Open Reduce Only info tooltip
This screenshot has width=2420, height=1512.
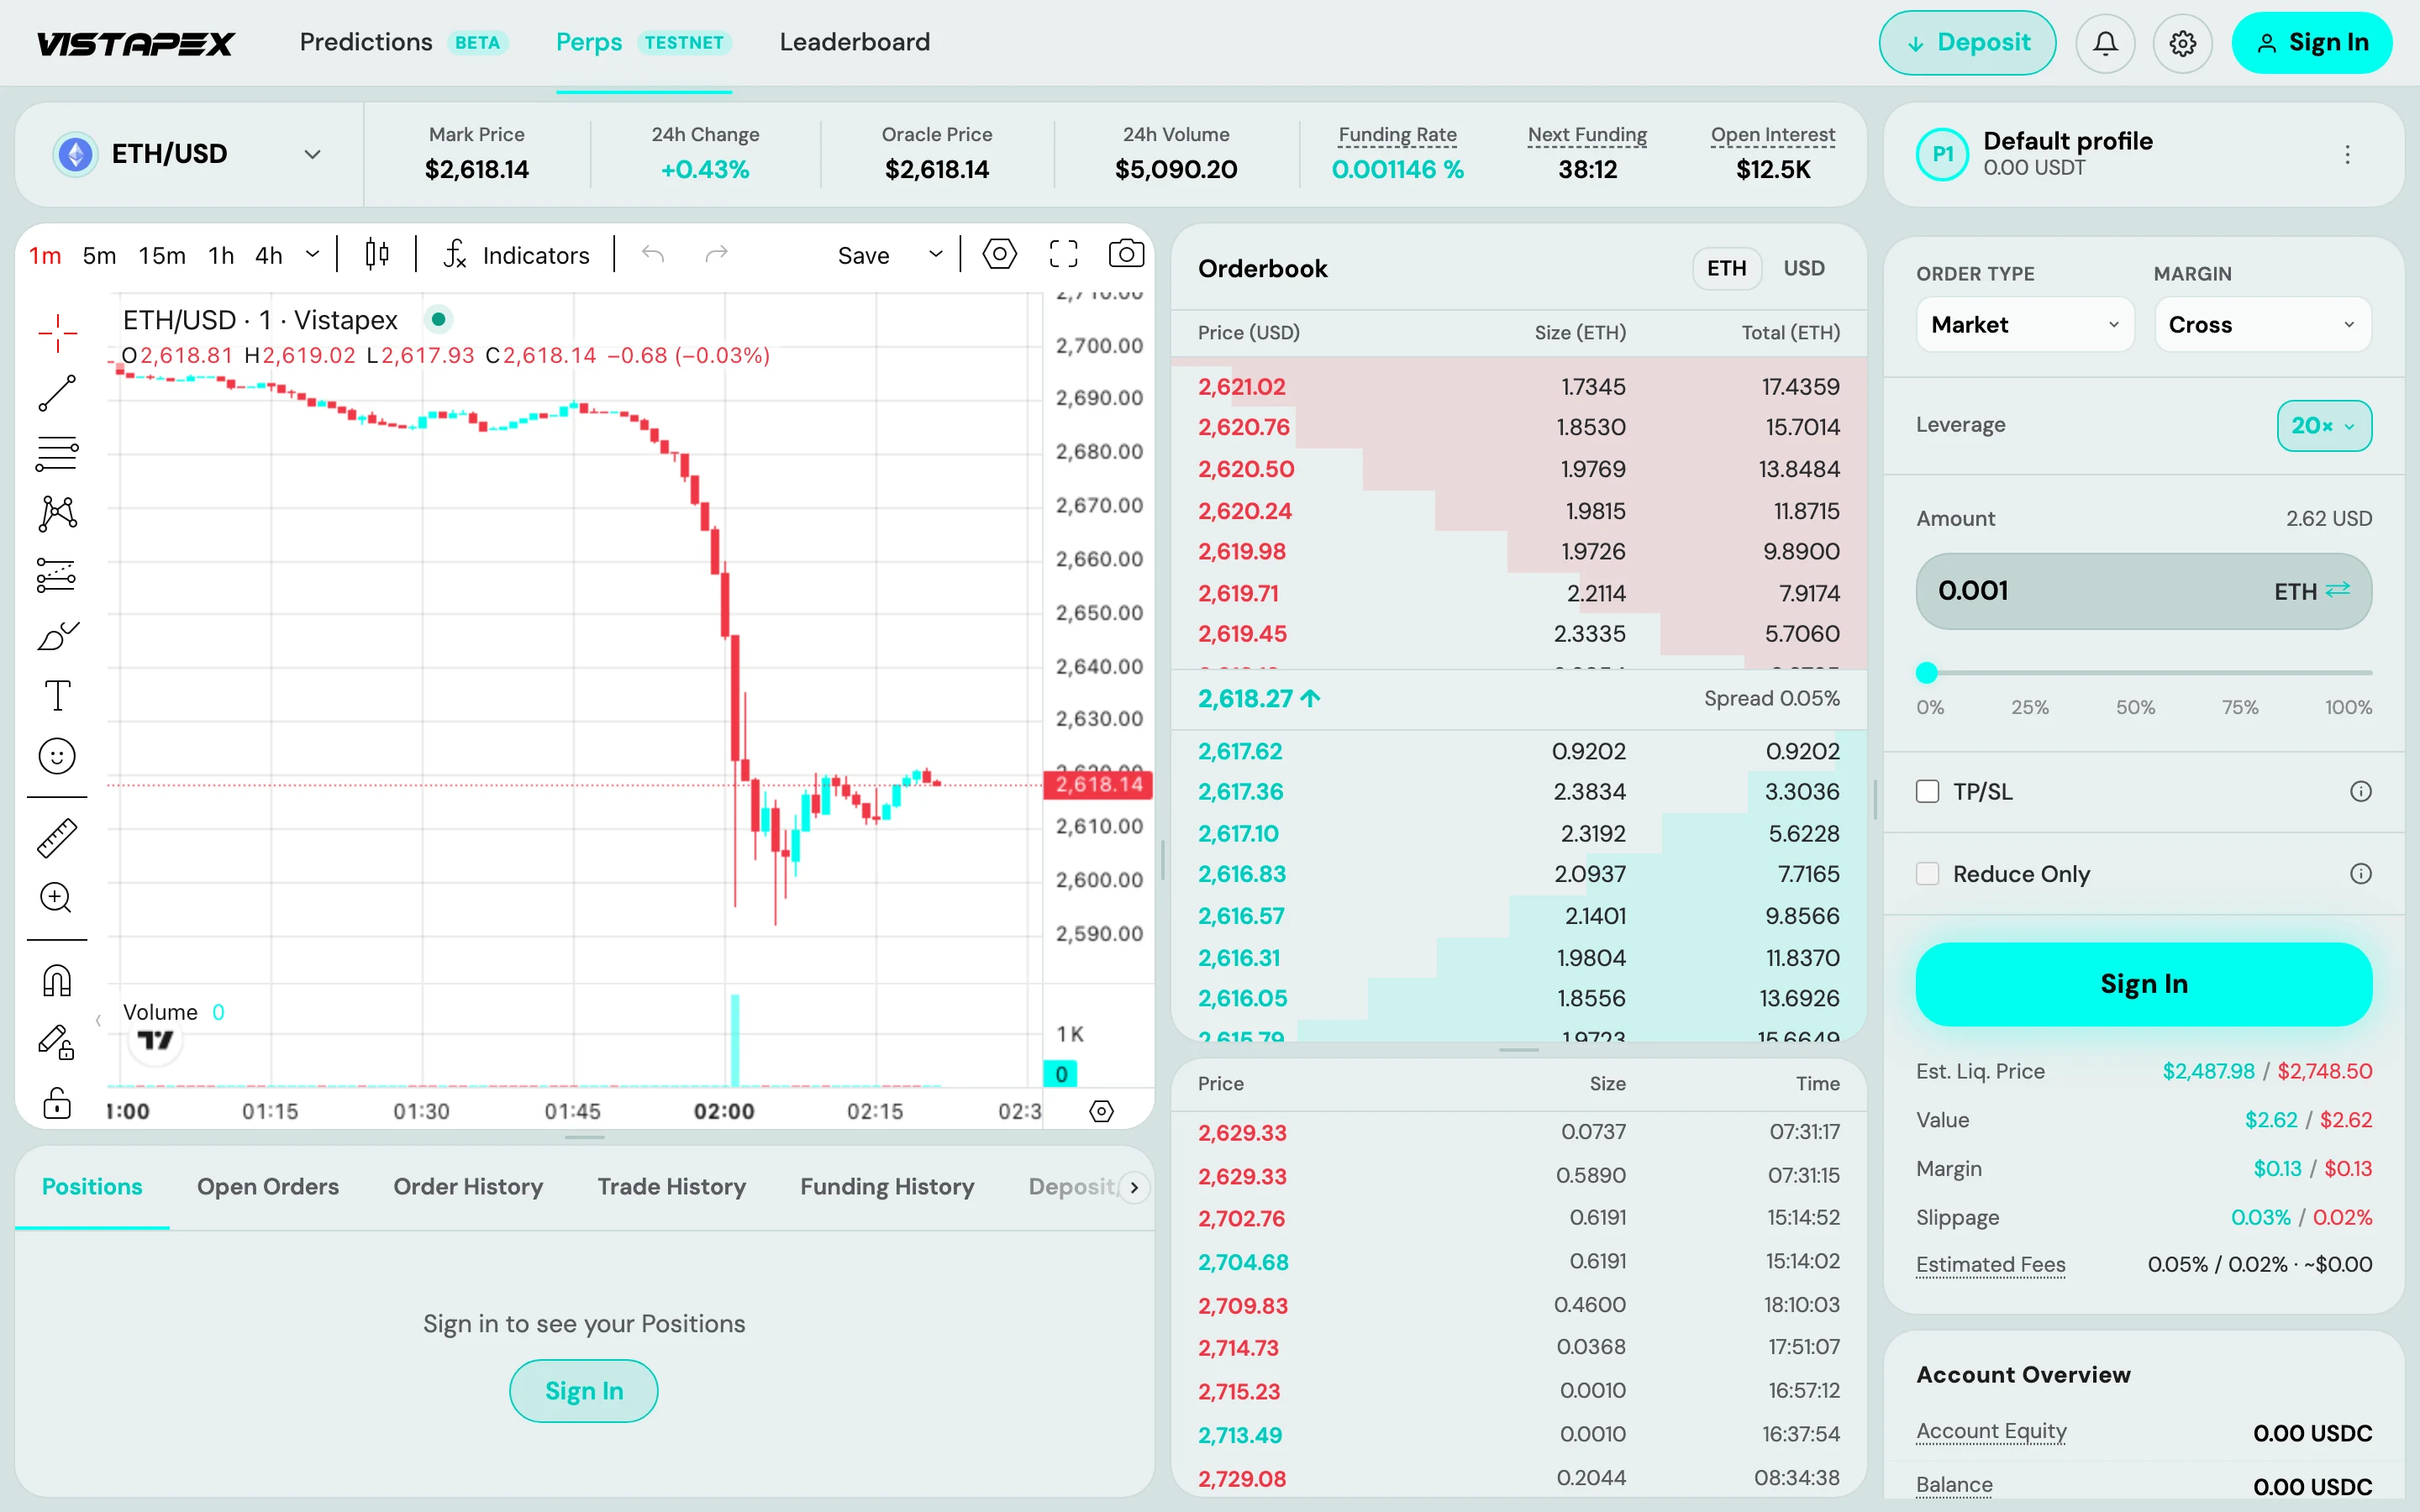coord(2360,874)
